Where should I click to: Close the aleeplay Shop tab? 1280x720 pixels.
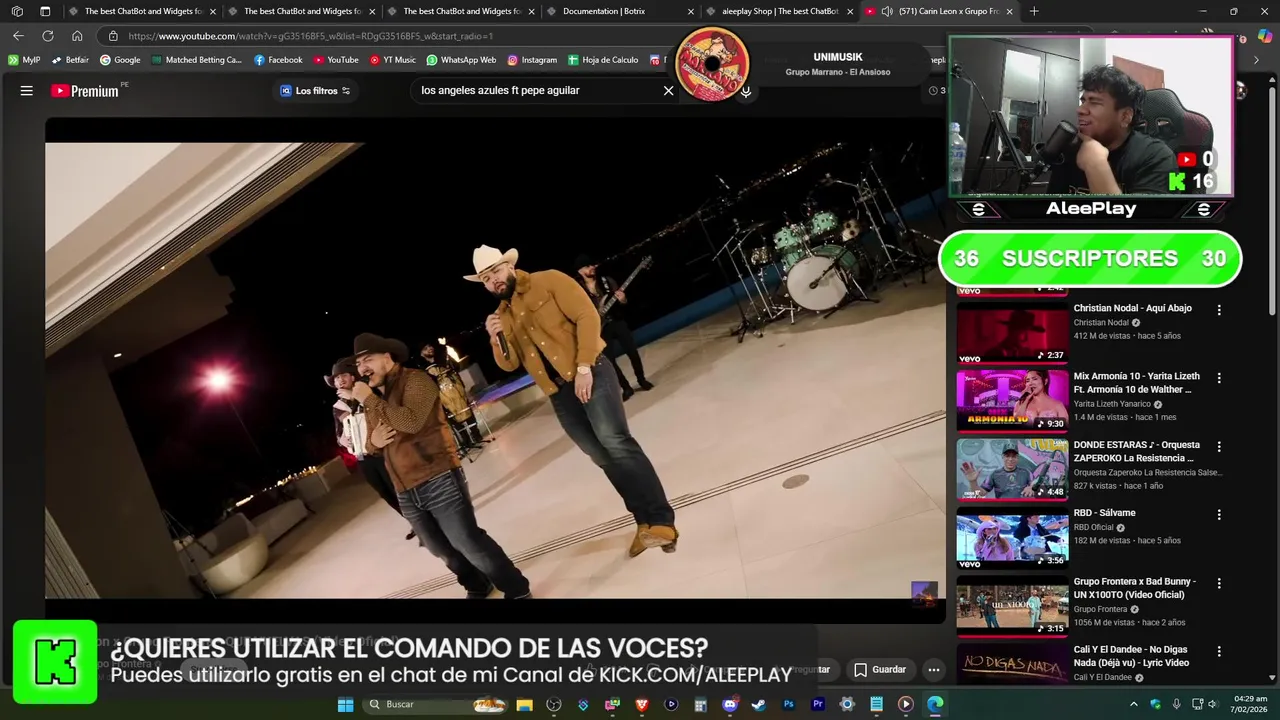coord(850,11)
